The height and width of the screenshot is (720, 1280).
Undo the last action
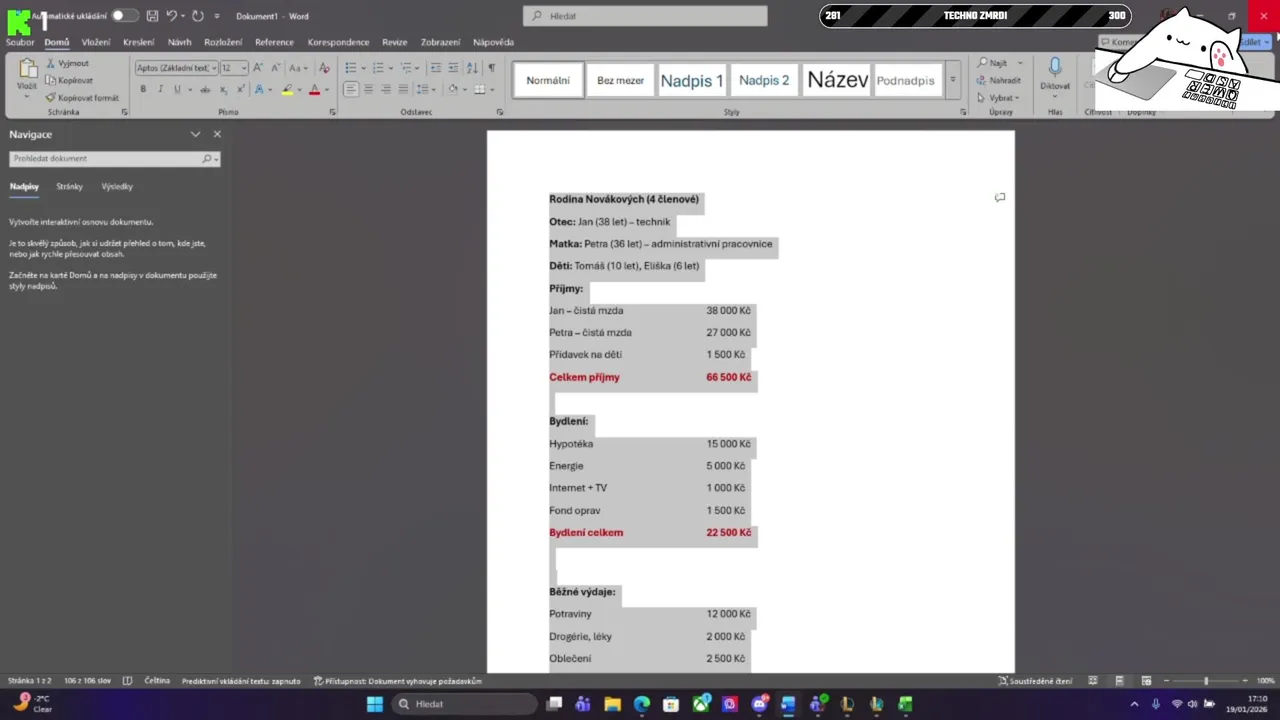pos(172,16)
